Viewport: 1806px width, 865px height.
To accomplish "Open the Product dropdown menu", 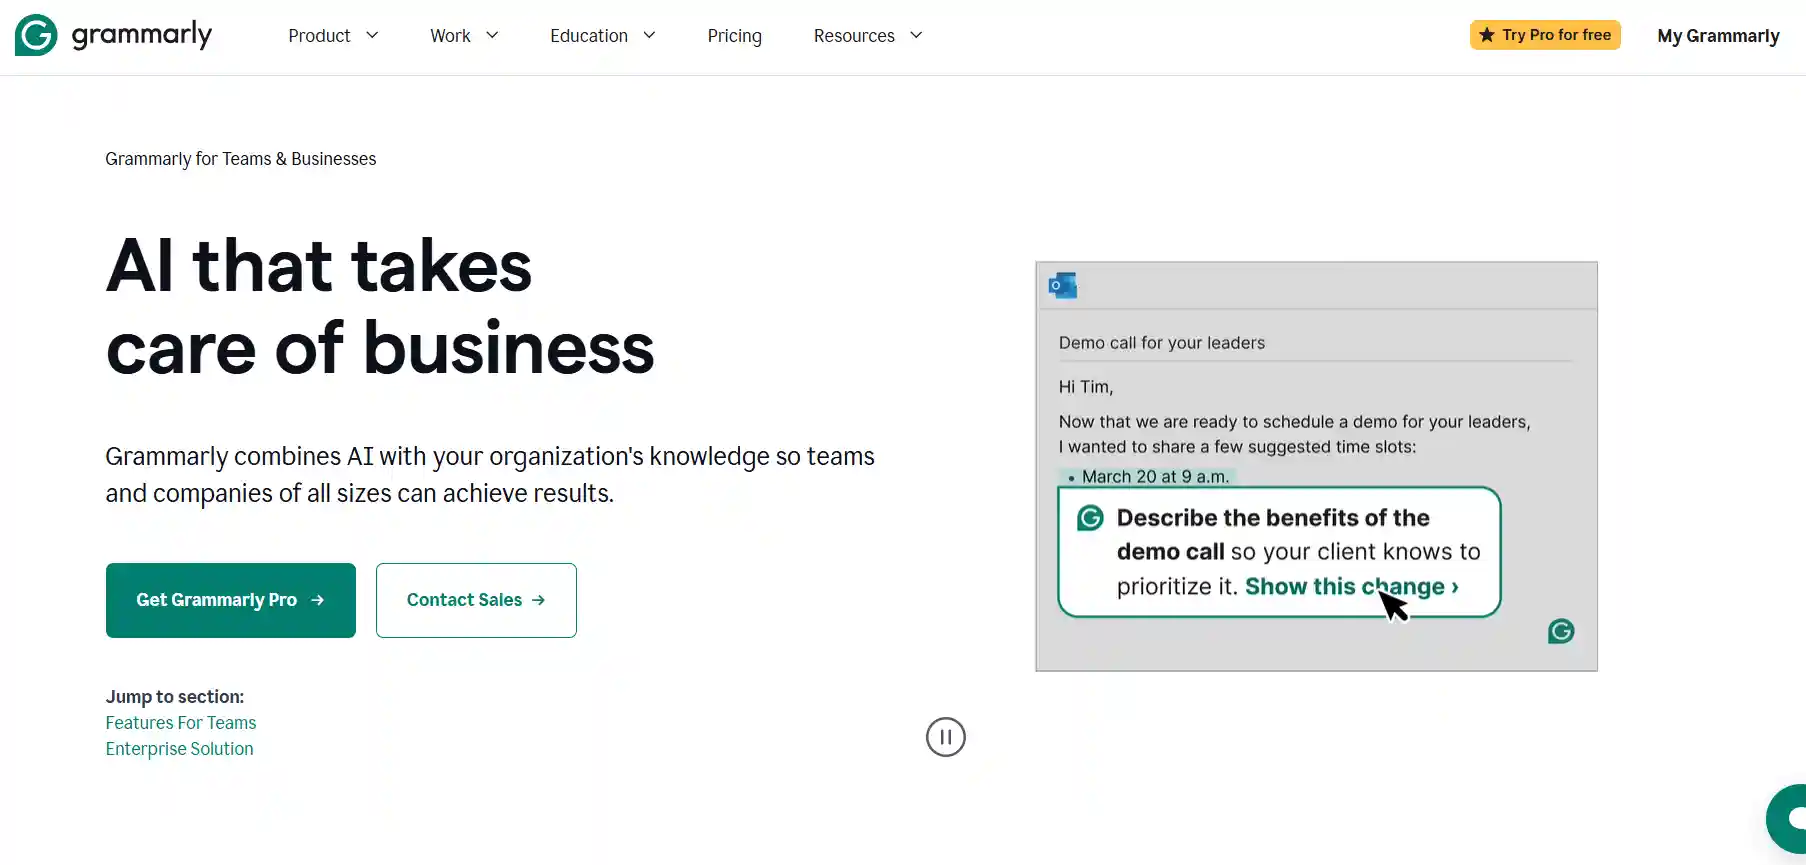I will pyautogui.click(x=332, y=35).
